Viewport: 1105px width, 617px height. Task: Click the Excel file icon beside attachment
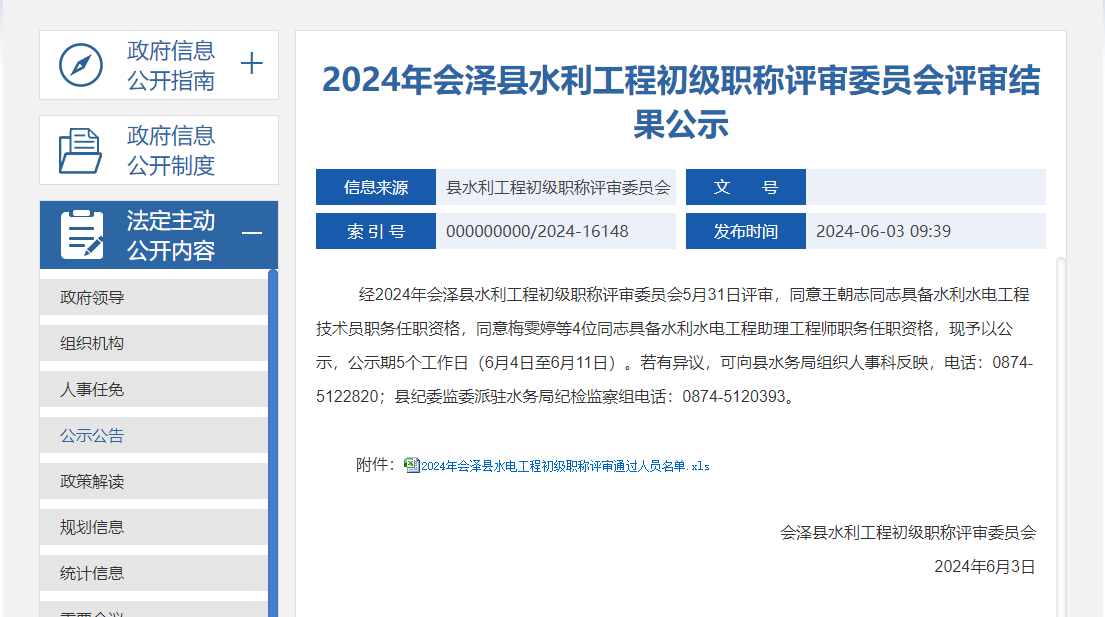[411, 465]
